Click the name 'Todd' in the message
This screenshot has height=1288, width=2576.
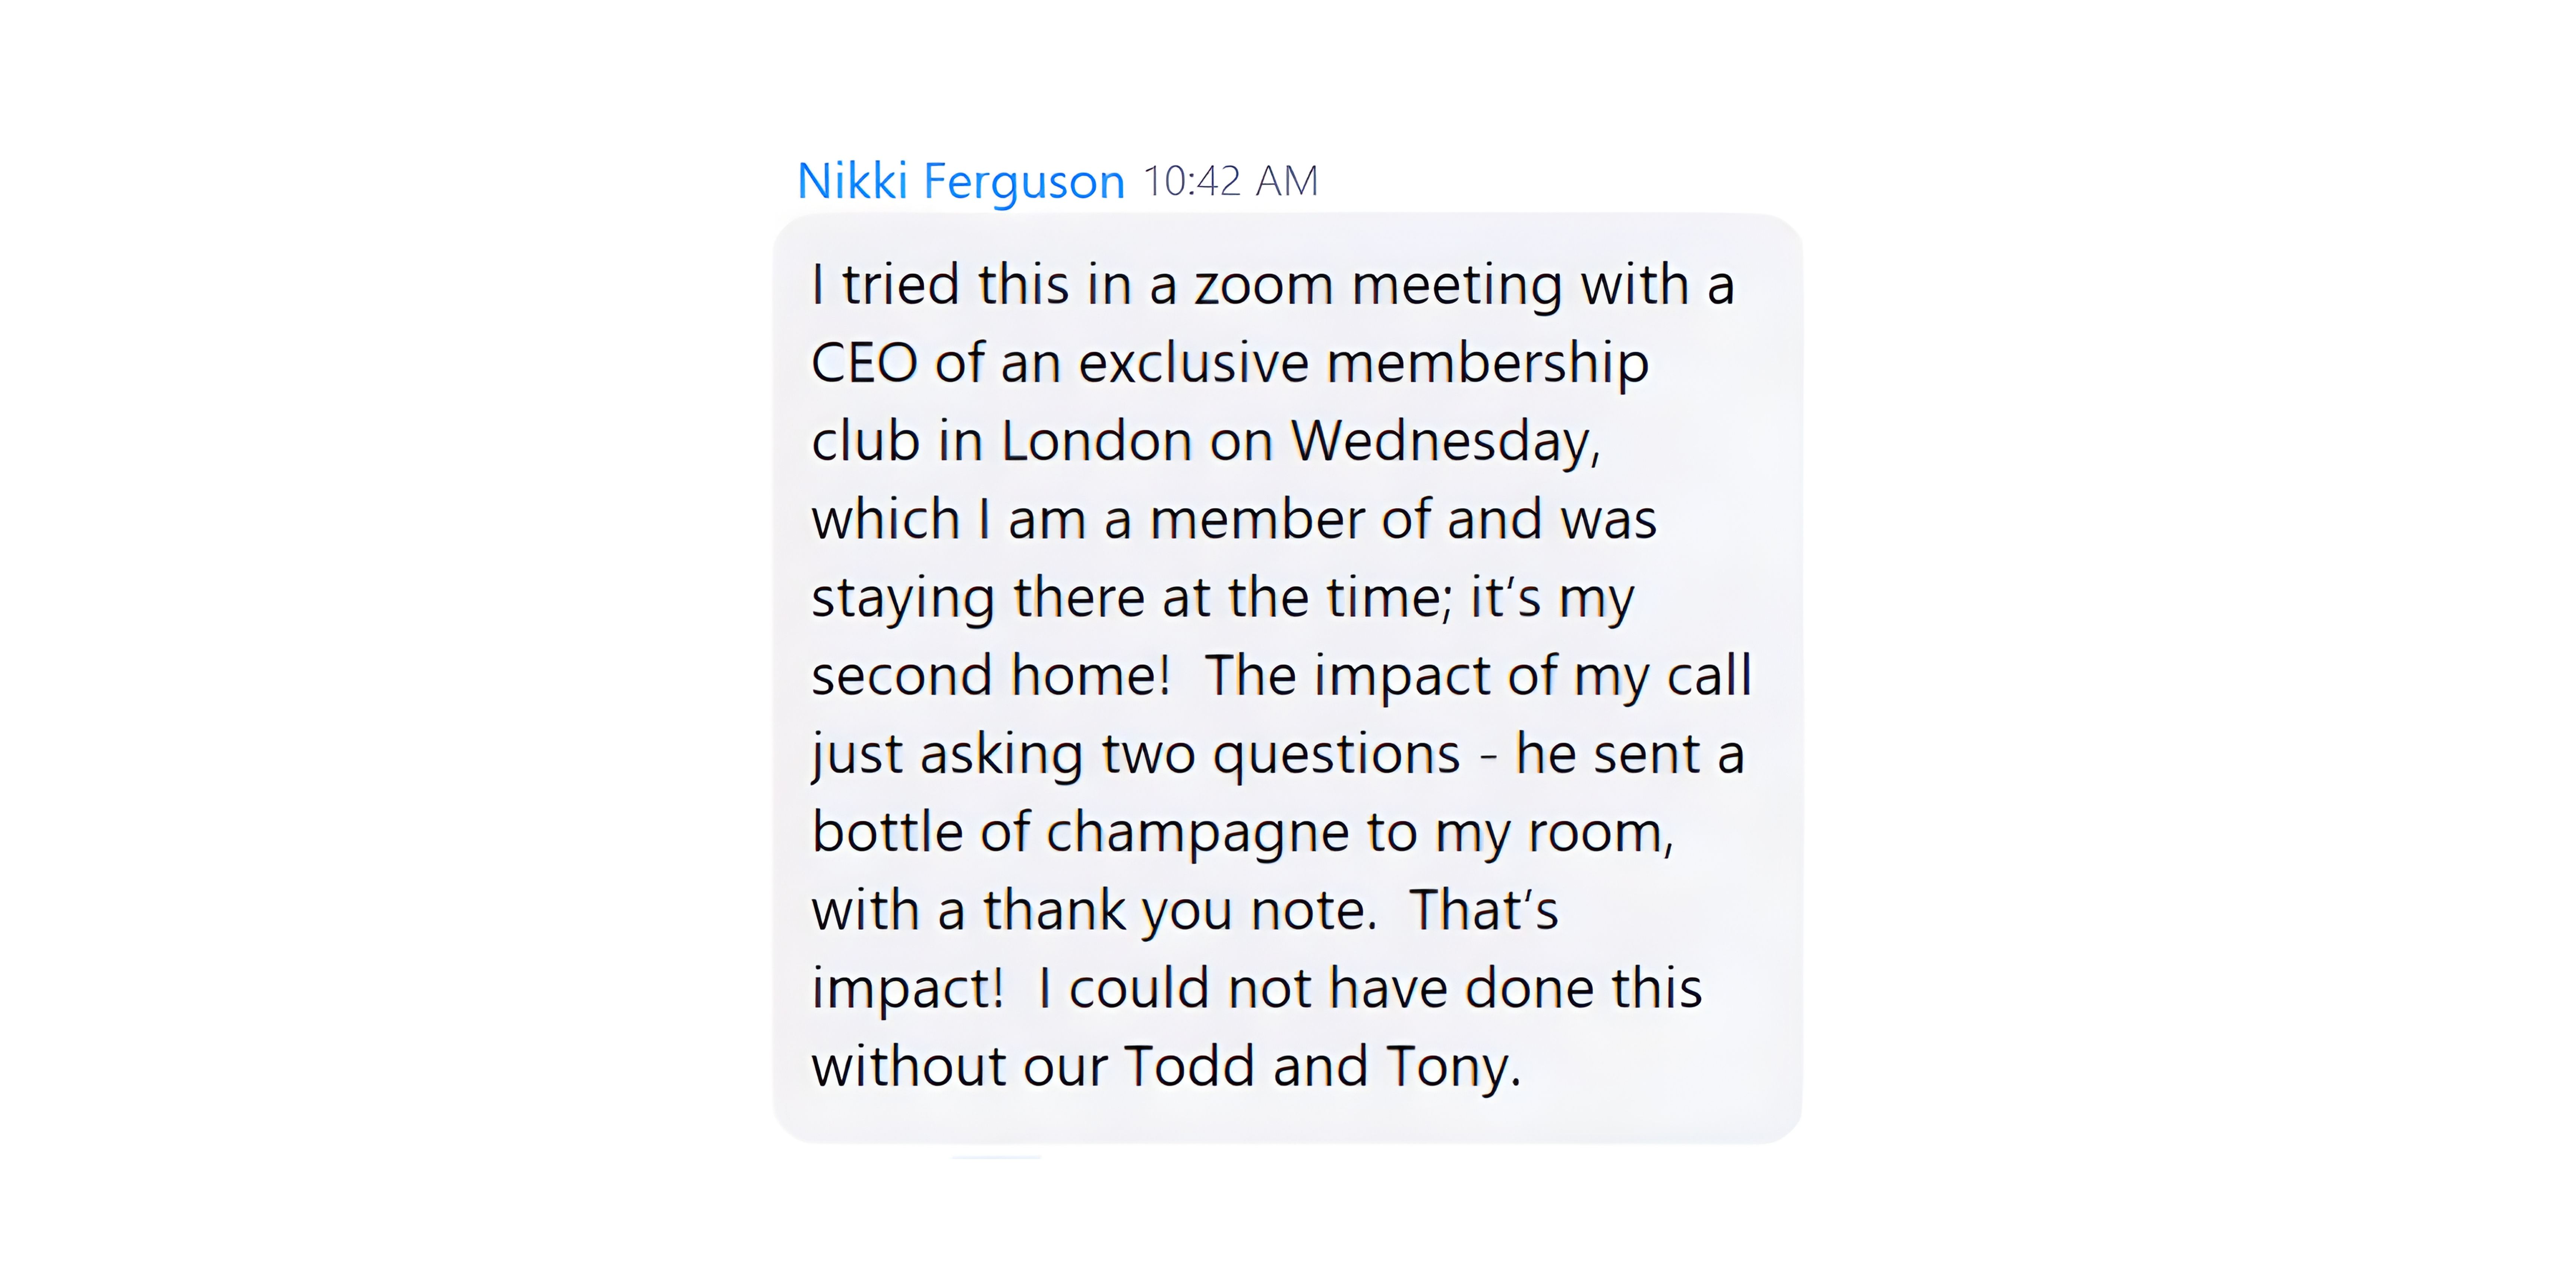point(1189,1066)
